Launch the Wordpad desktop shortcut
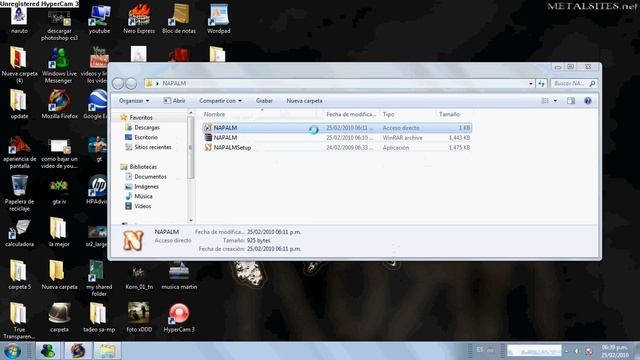This screenshot has width=640, height=360. [x=219, y=20]
